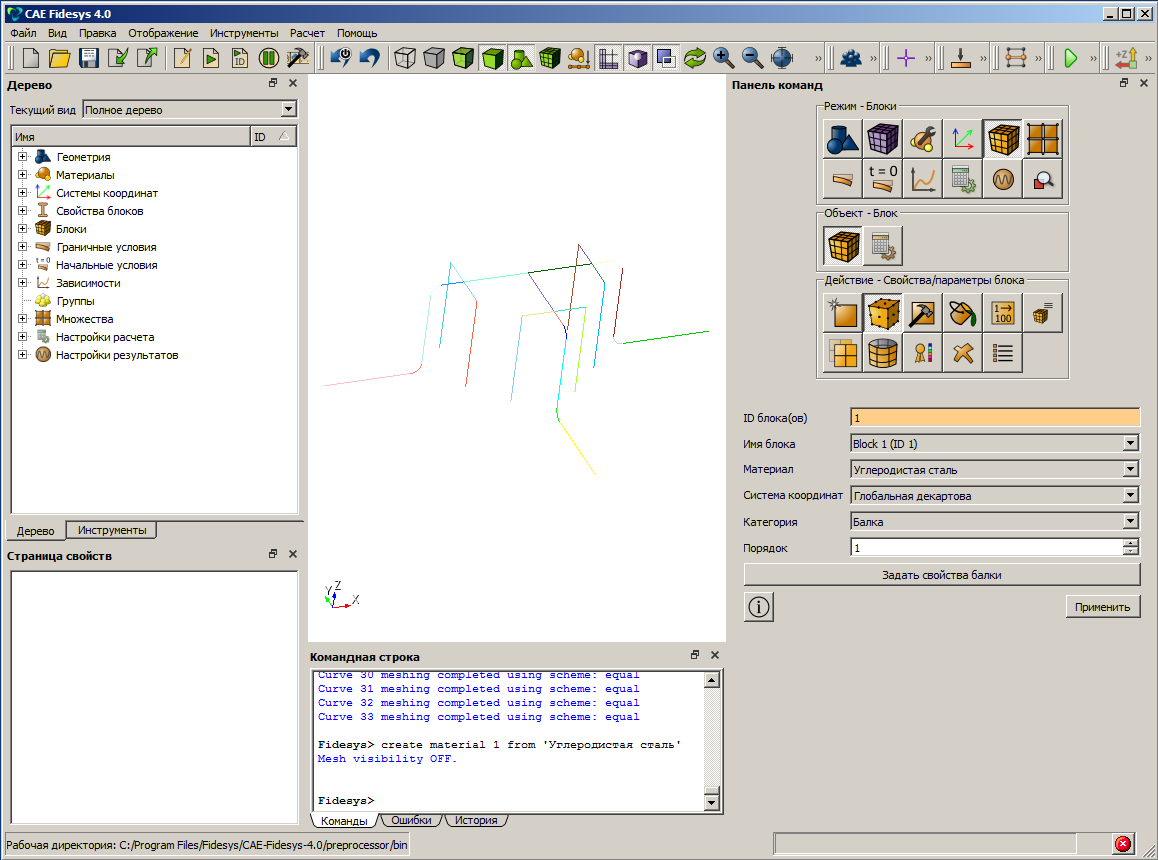
Task: Sort tree by ID column header
Action: point(273,137)
